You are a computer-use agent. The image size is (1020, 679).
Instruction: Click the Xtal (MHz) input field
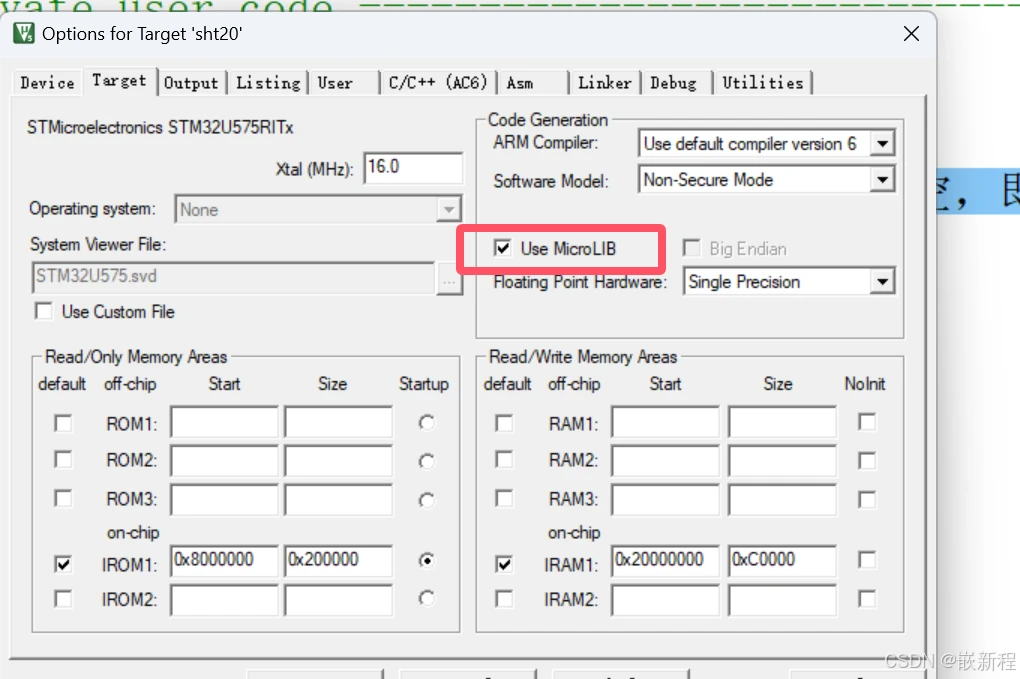[413, 168]
